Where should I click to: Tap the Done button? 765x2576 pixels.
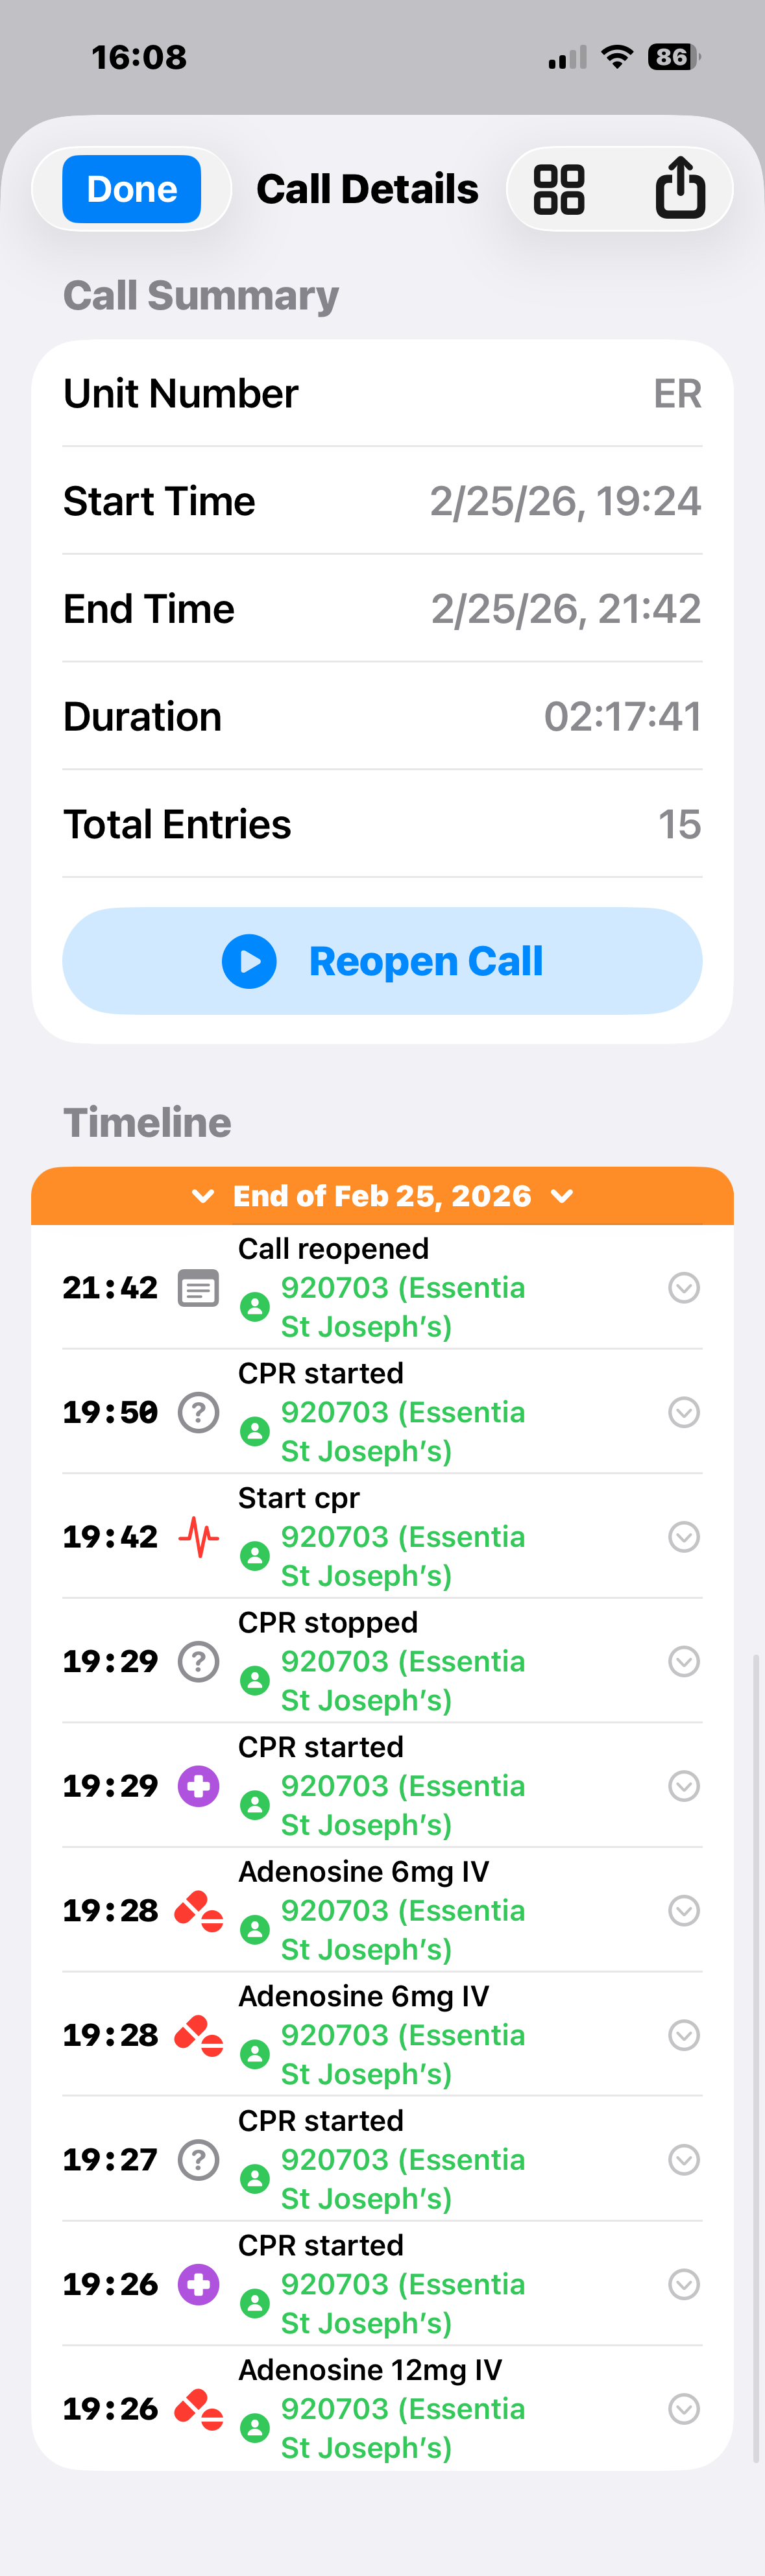130,188
